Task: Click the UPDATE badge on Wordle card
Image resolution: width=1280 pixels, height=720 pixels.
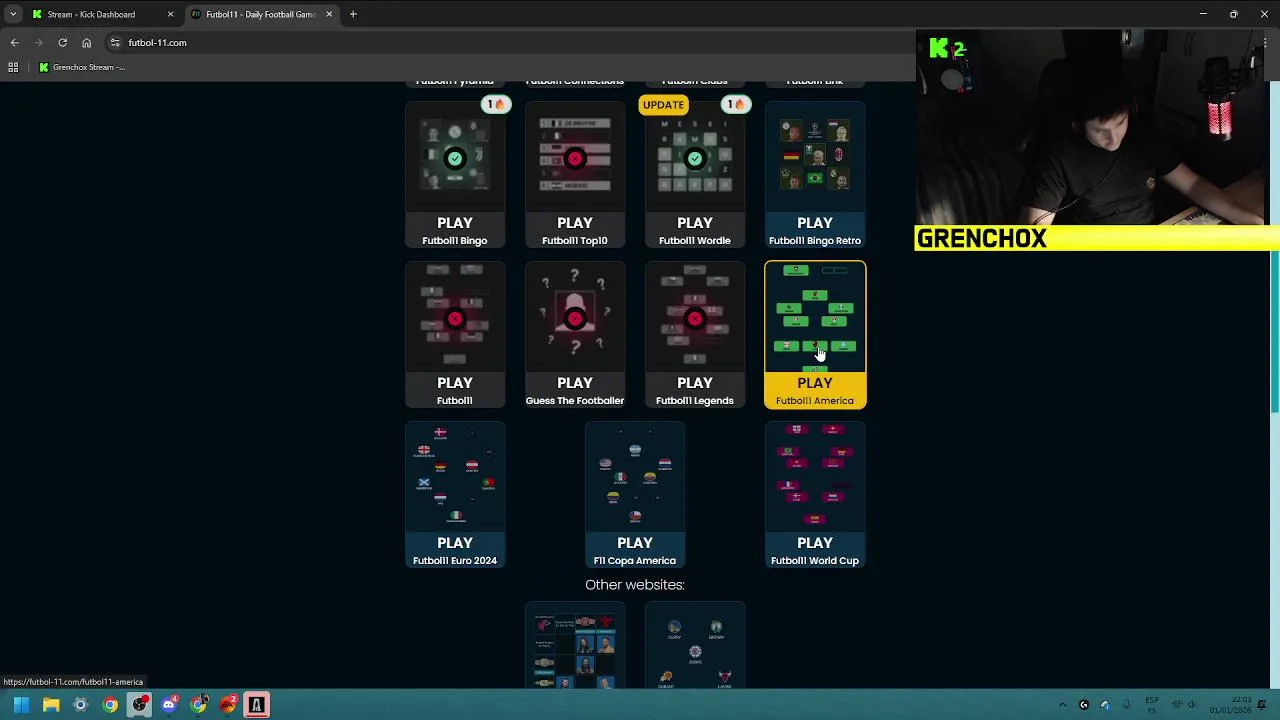Action: pos(663,105)
